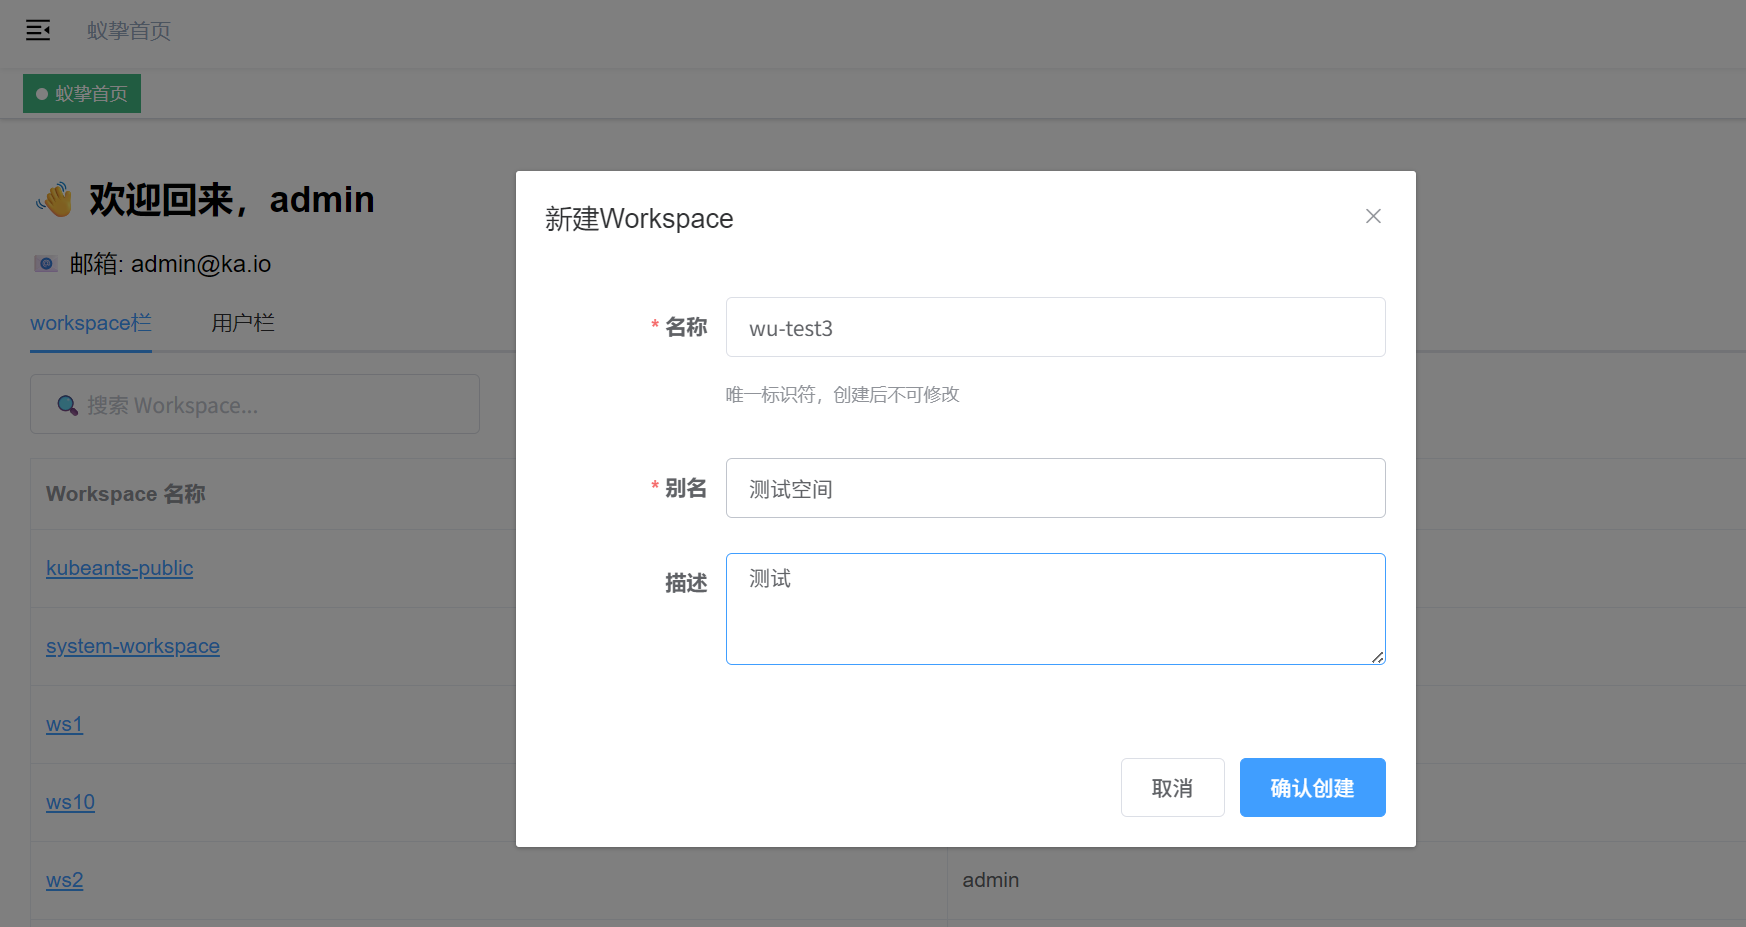Click the magnifier icon in the Workspace search
Screen dimensions: 1746x927
(x=67, y=405)
